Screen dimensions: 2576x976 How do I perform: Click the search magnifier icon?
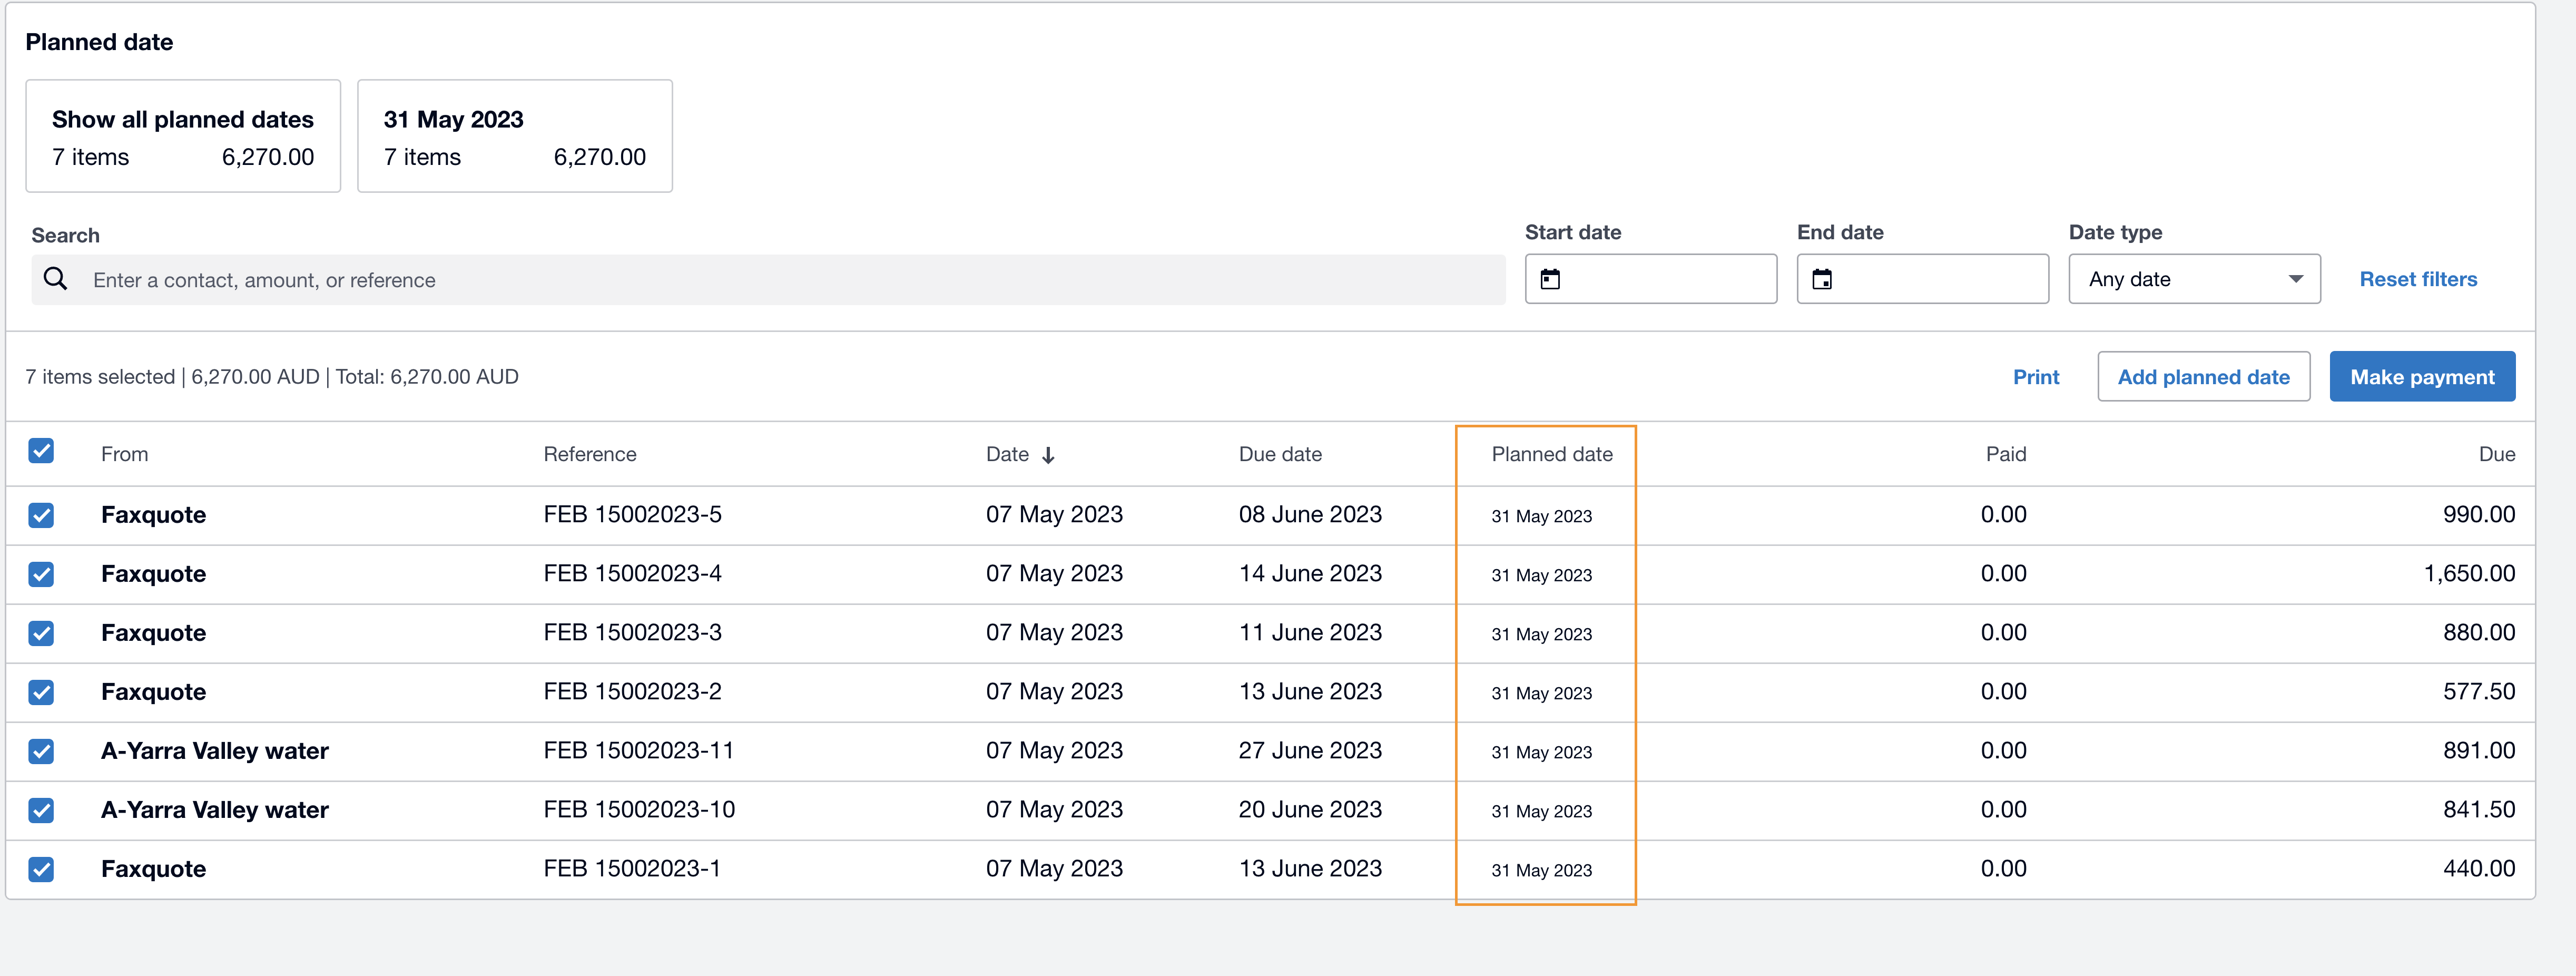(56, 279)
